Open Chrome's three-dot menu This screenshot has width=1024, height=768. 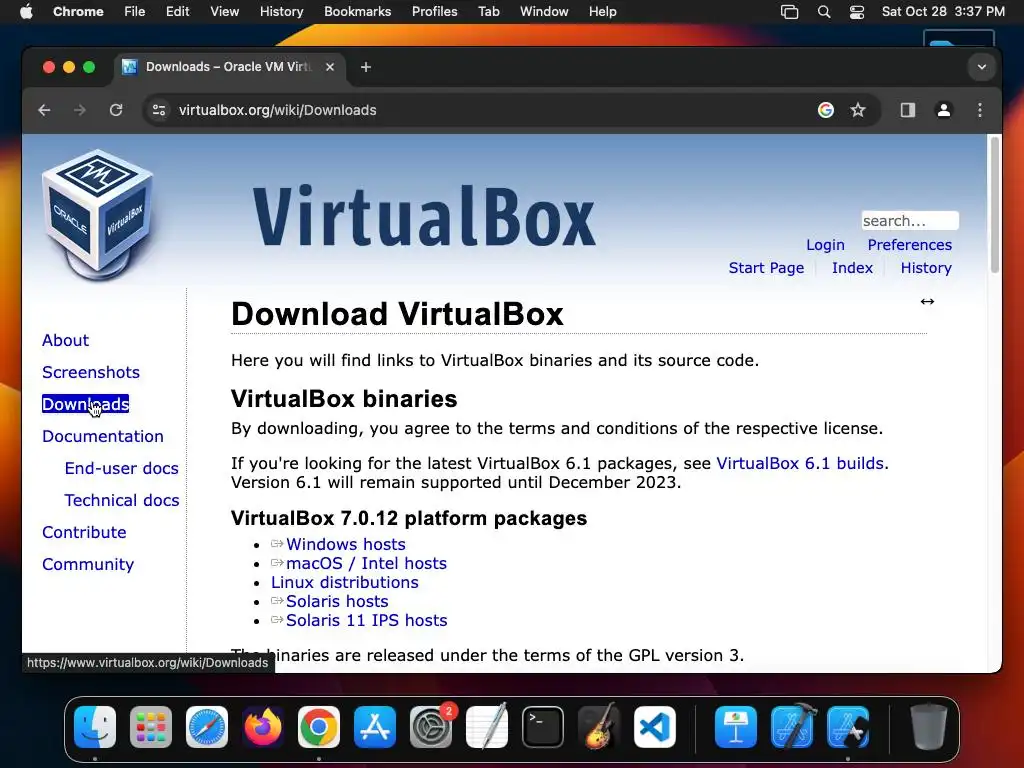(980, 110)
